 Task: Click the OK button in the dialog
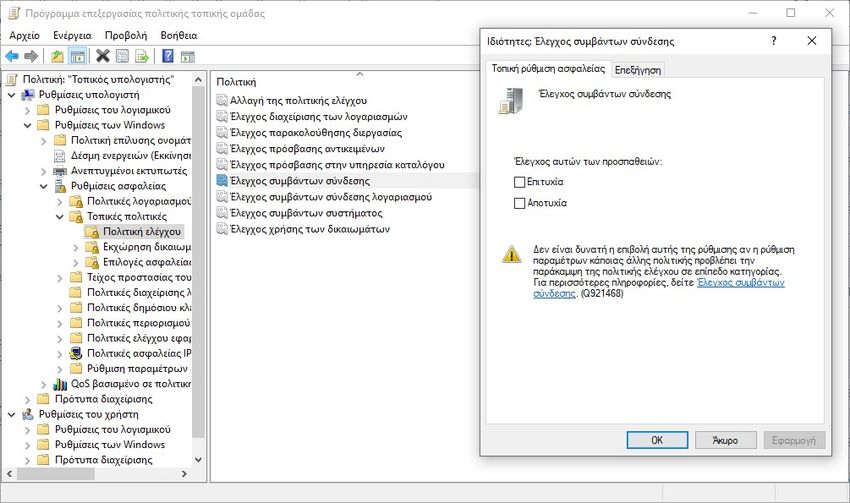[x=657, y=440]
